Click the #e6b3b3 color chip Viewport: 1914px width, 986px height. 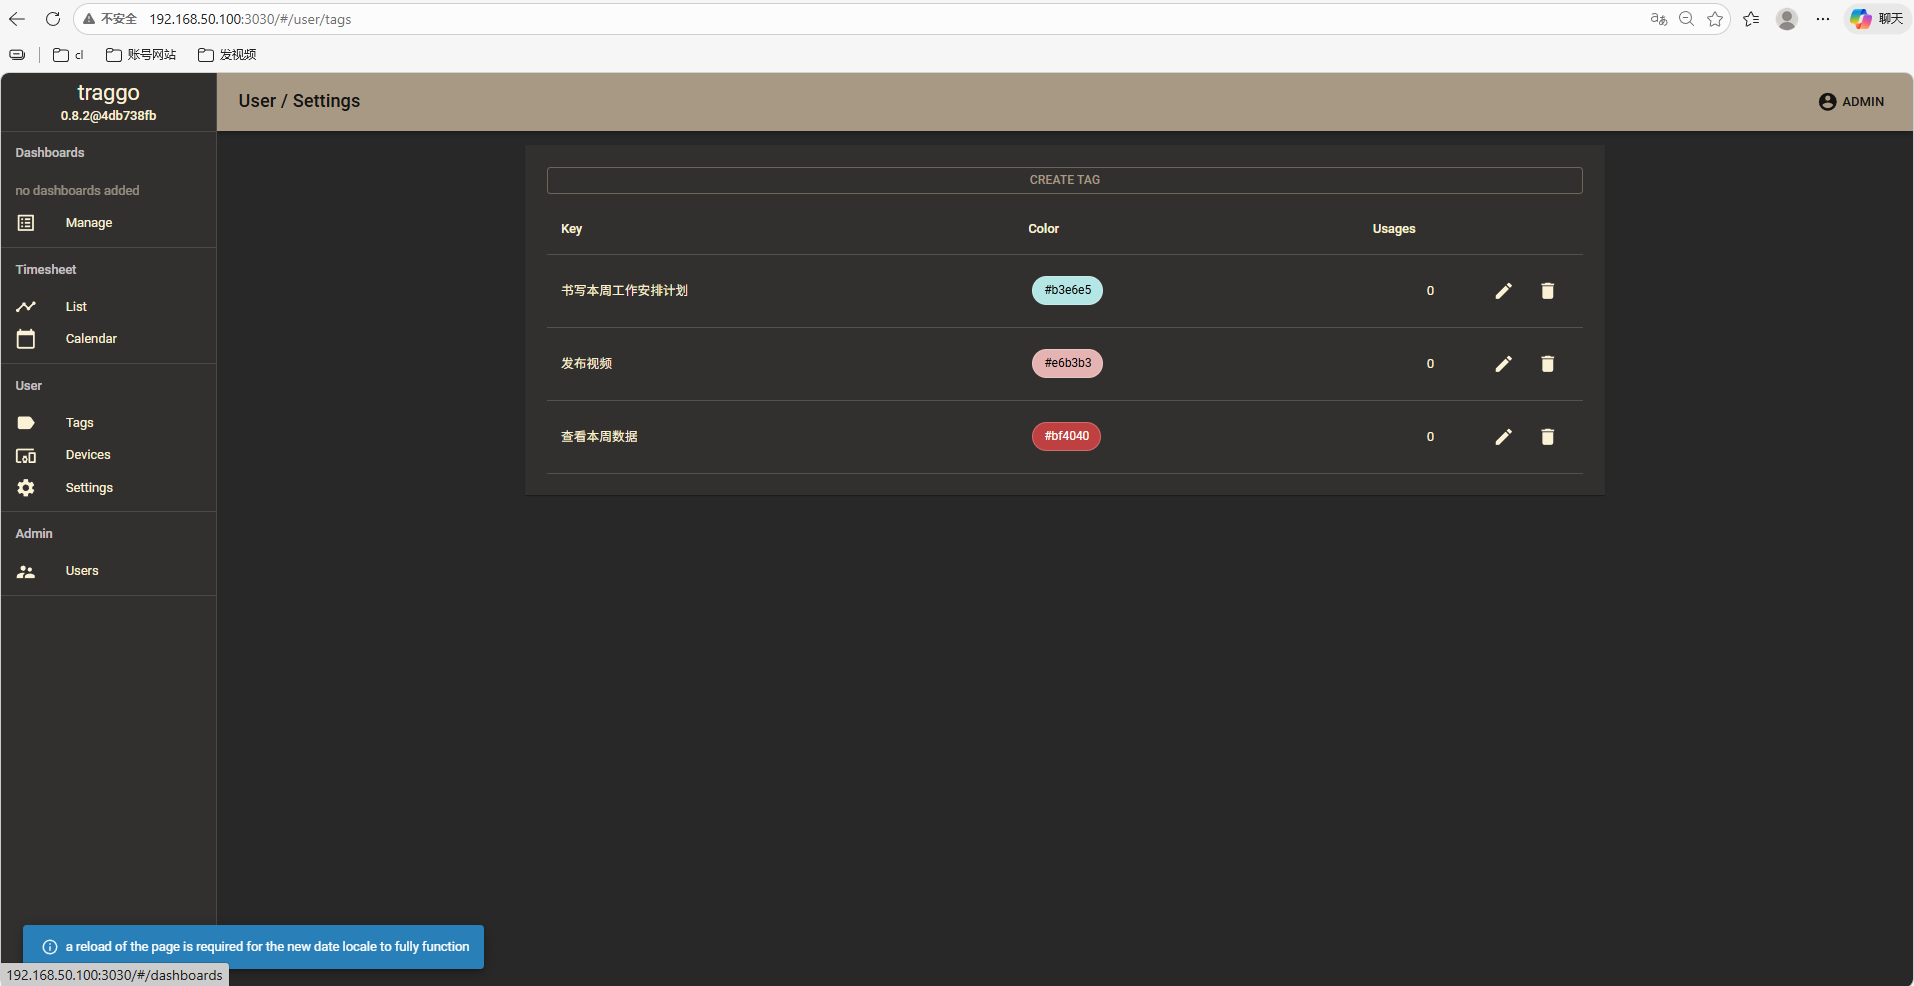[x=1067, y=363]
